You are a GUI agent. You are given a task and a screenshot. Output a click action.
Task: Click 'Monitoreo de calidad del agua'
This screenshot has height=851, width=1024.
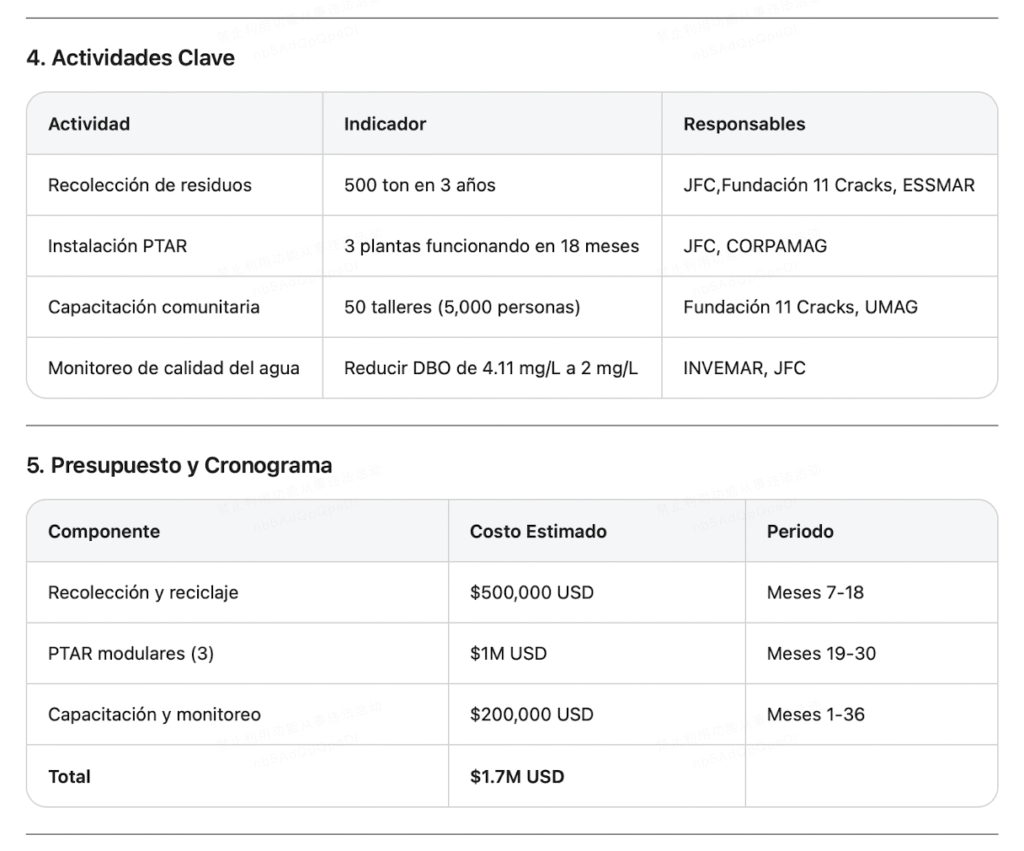tap(174, 368)
